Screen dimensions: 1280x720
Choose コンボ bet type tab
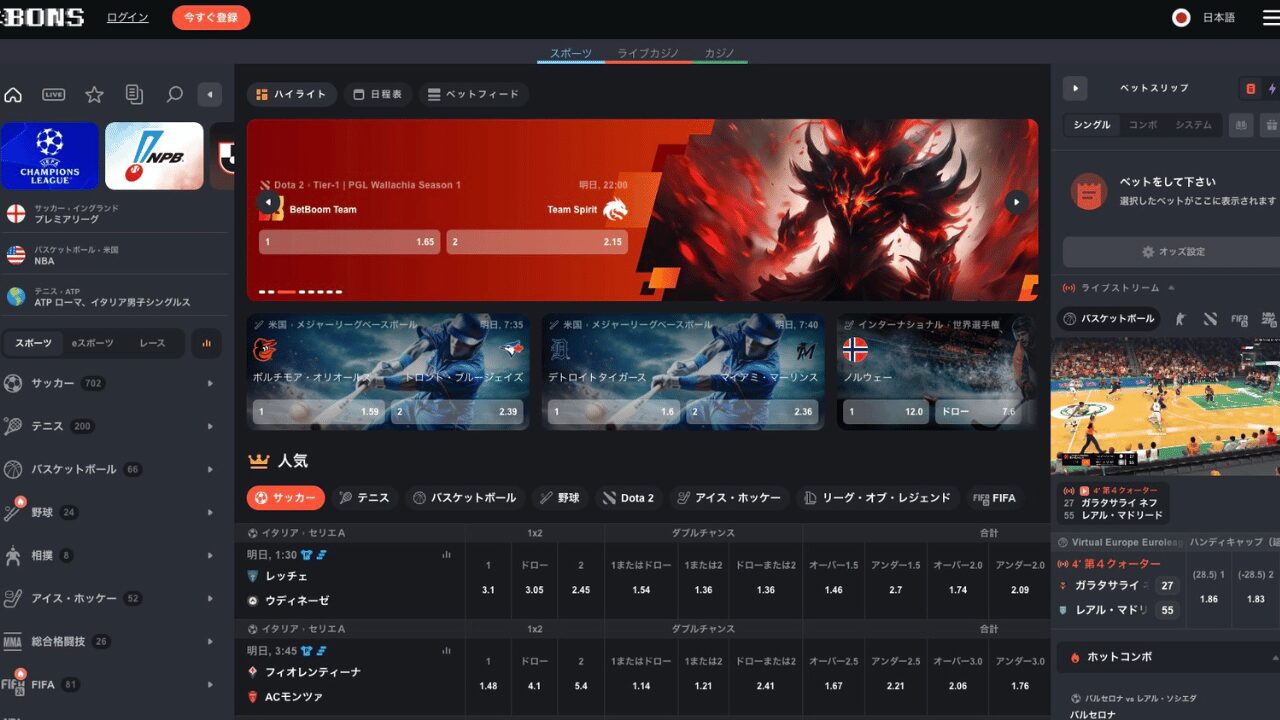pyautogui.click(x=1143, y=125)
